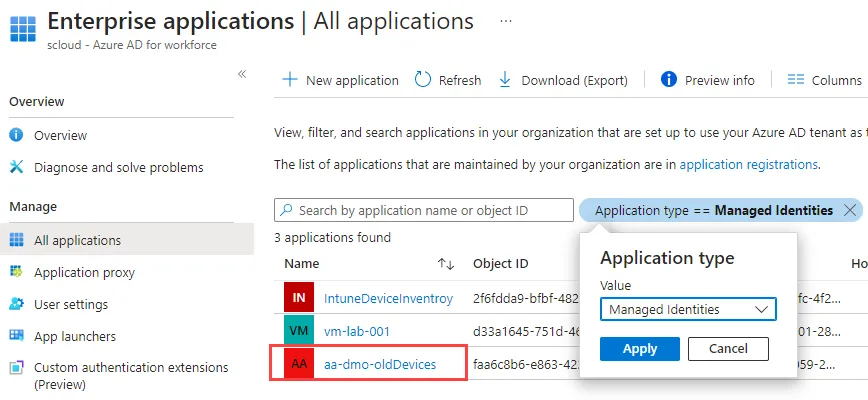Click the Manage section heading
The height and width of the screenshot is (400, 868).
point(33,206)
